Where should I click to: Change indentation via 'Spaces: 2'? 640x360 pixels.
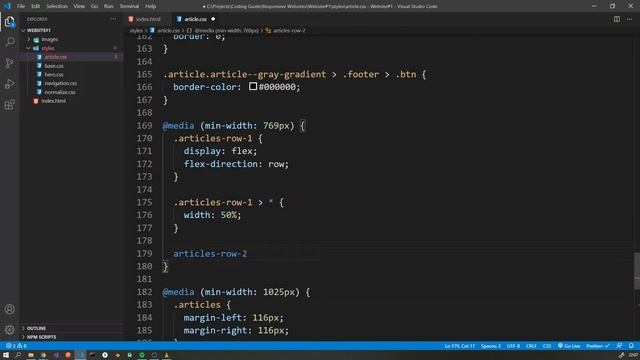(491, 346)
